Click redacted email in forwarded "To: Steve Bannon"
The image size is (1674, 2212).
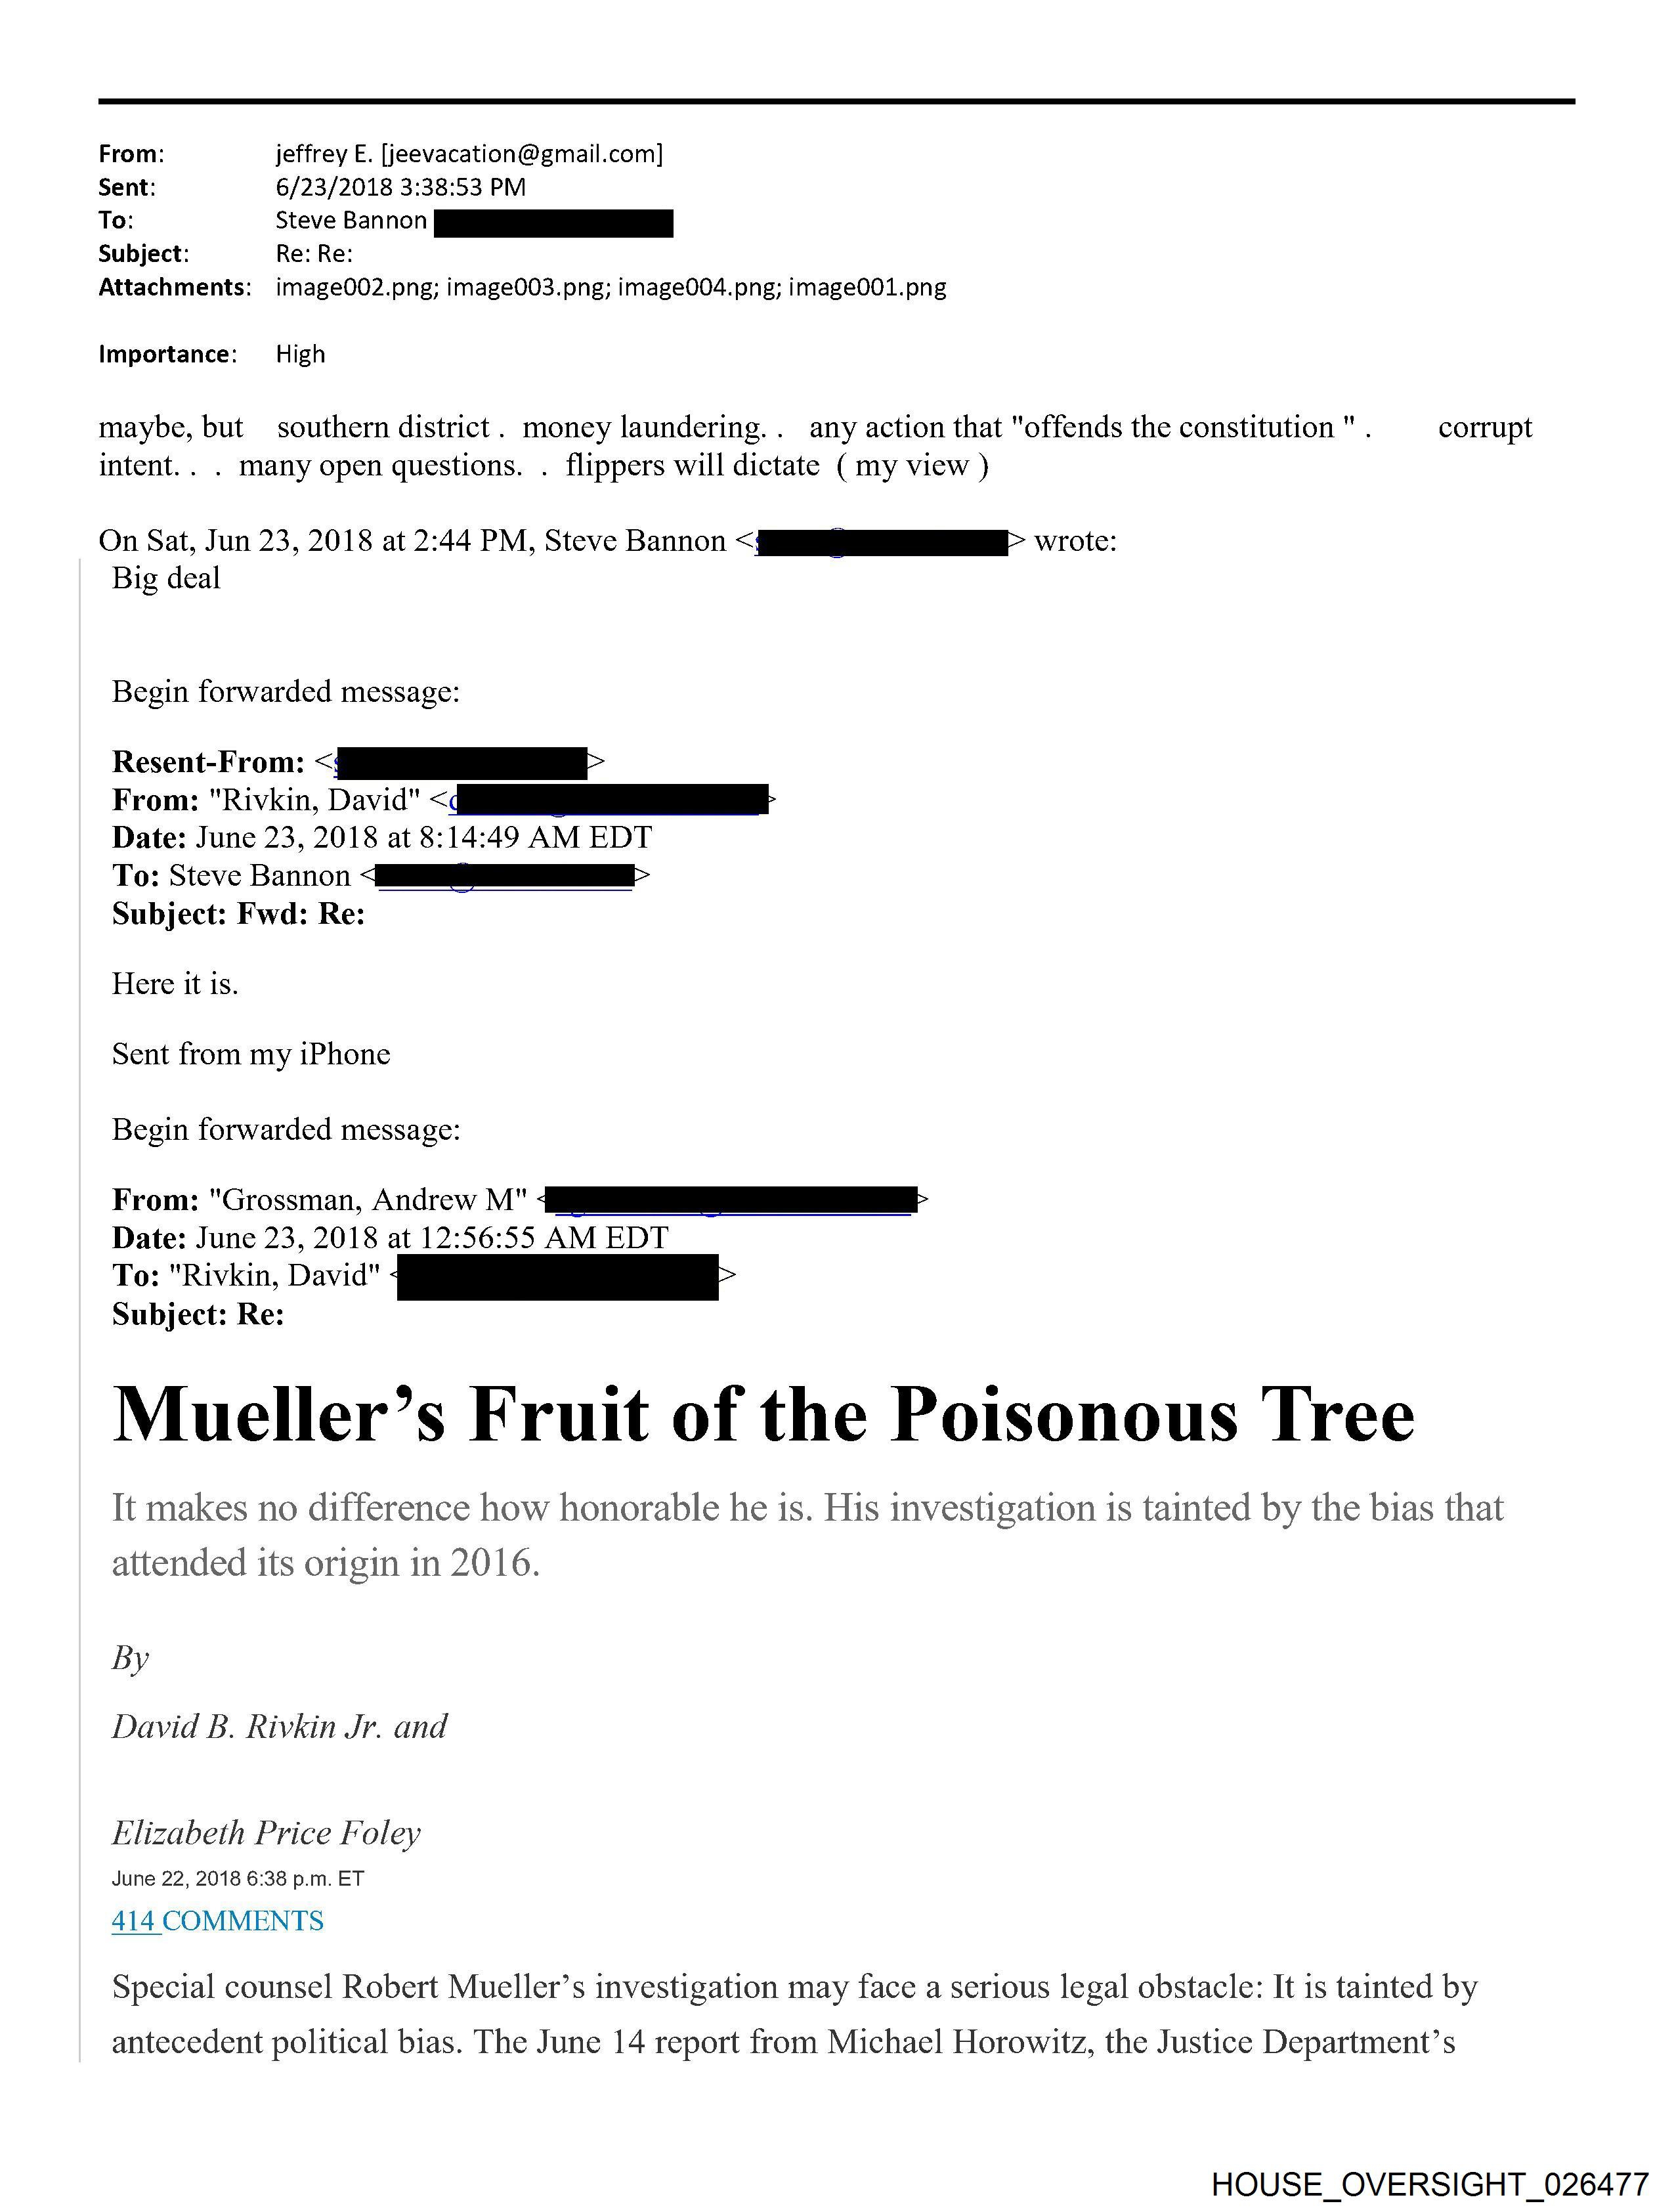point(506,876)
